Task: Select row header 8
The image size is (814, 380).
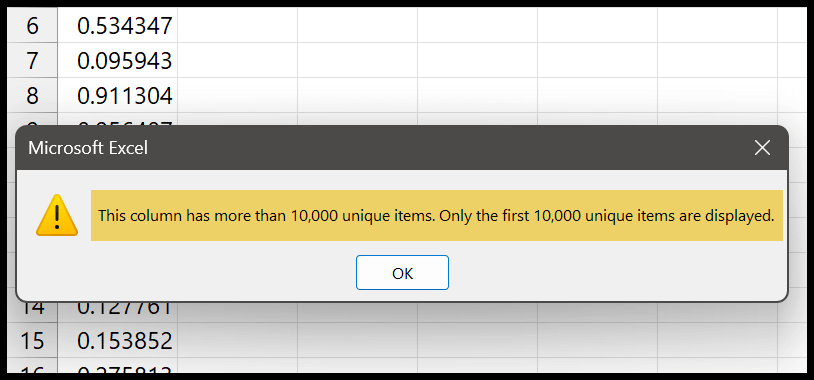Action: [x=32, y=95]
